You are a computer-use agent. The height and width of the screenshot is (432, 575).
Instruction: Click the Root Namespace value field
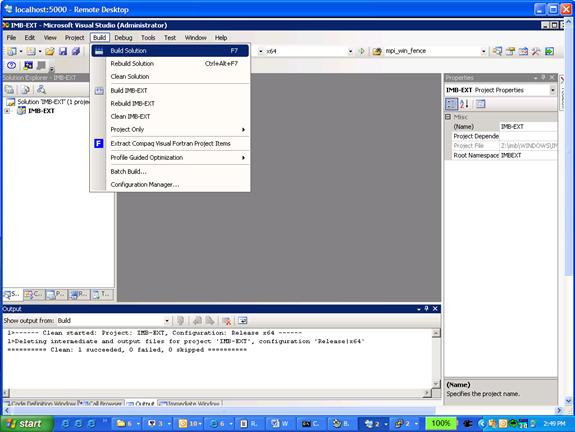click(528, 155)
